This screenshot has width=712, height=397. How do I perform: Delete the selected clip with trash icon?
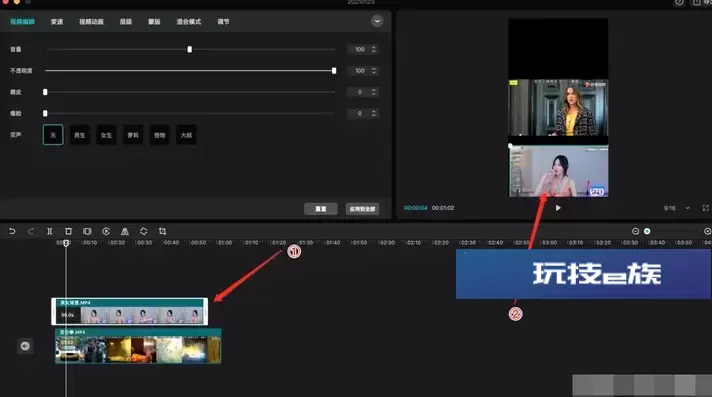click(x=68, y=231)
